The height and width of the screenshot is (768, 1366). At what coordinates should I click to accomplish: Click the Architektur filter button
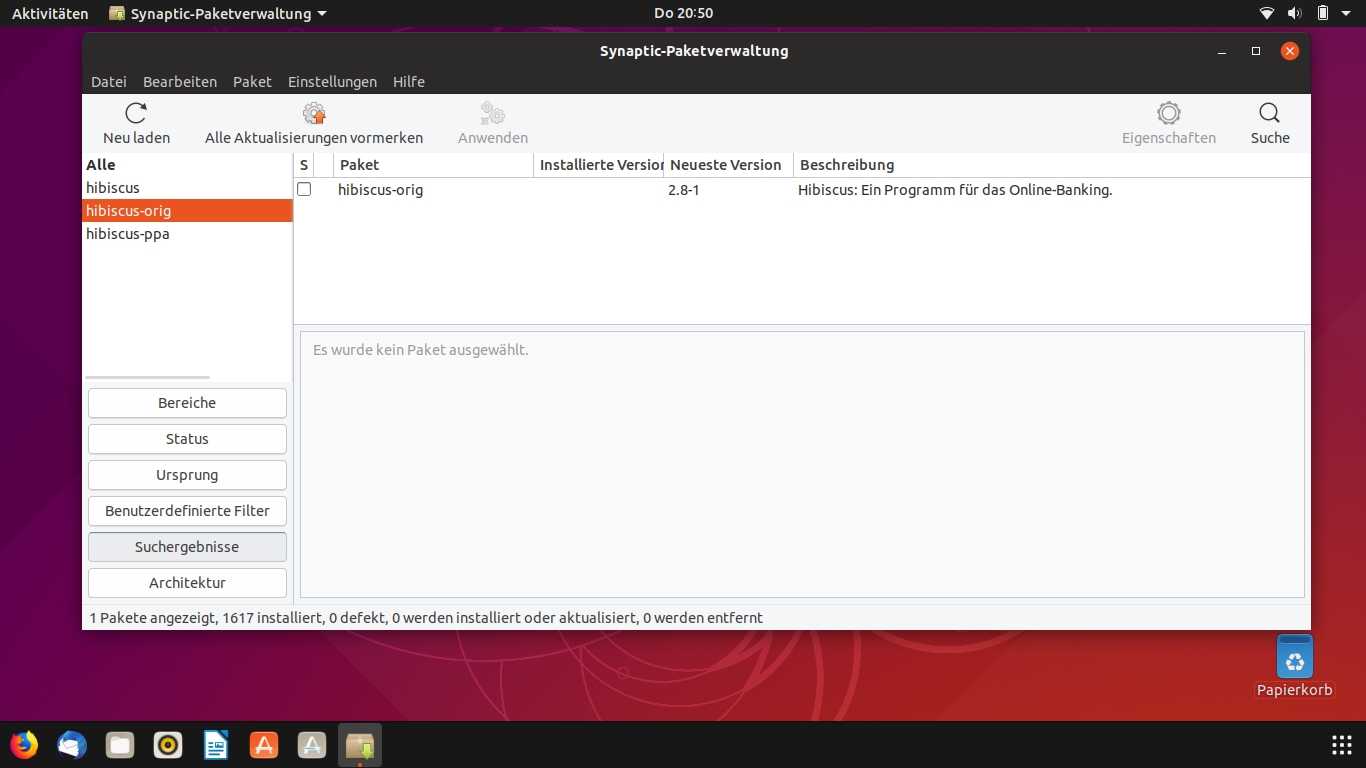point(187,583)
